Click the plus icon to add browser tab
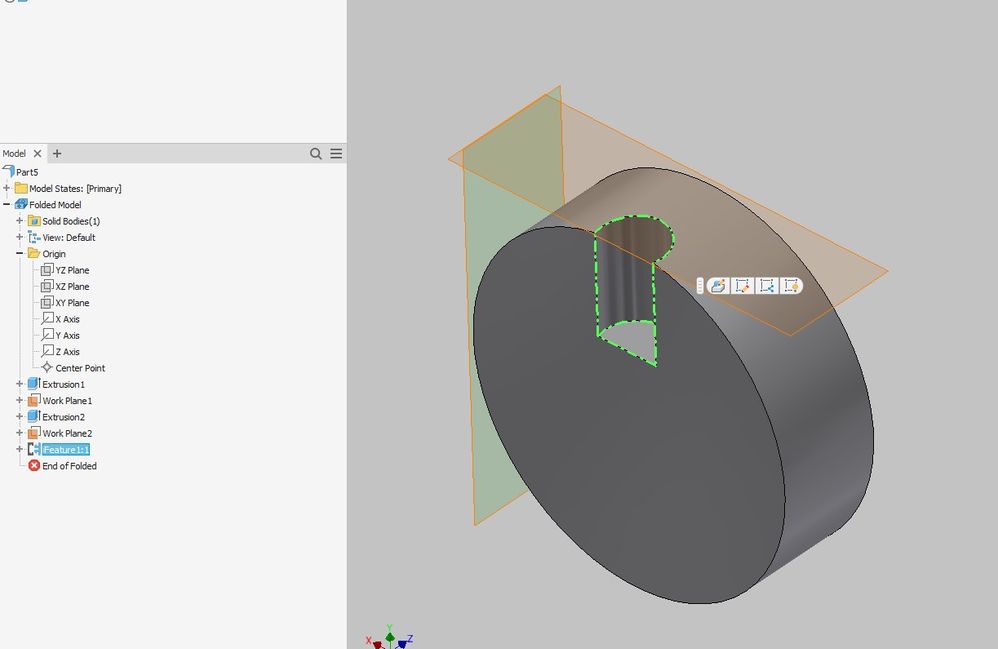Image resolution: width=998 pixels, height=649 pixels. tap(57, 153)
